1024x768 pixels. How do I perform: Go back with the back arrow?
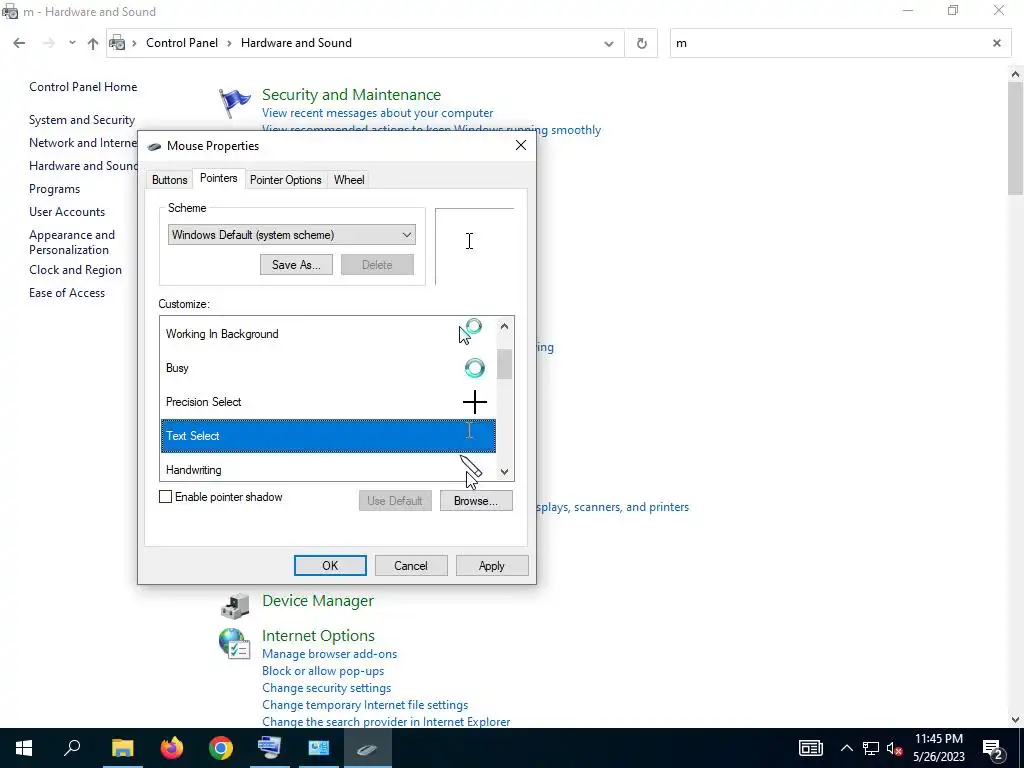pos(19,43)
